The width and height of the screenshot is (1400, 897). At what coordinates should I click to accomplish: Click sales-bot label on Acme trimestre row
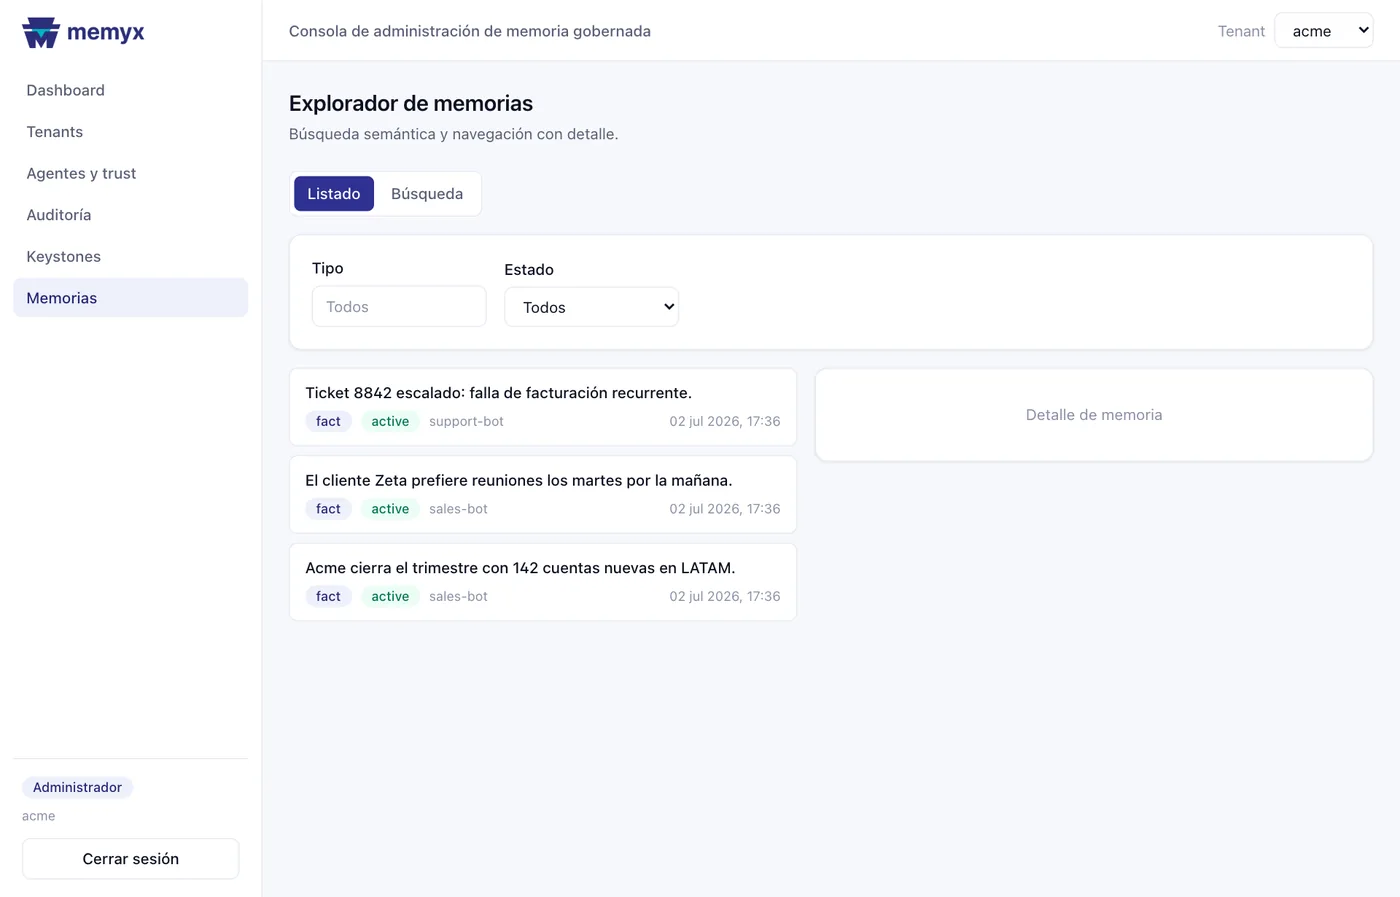click(458, 596)
